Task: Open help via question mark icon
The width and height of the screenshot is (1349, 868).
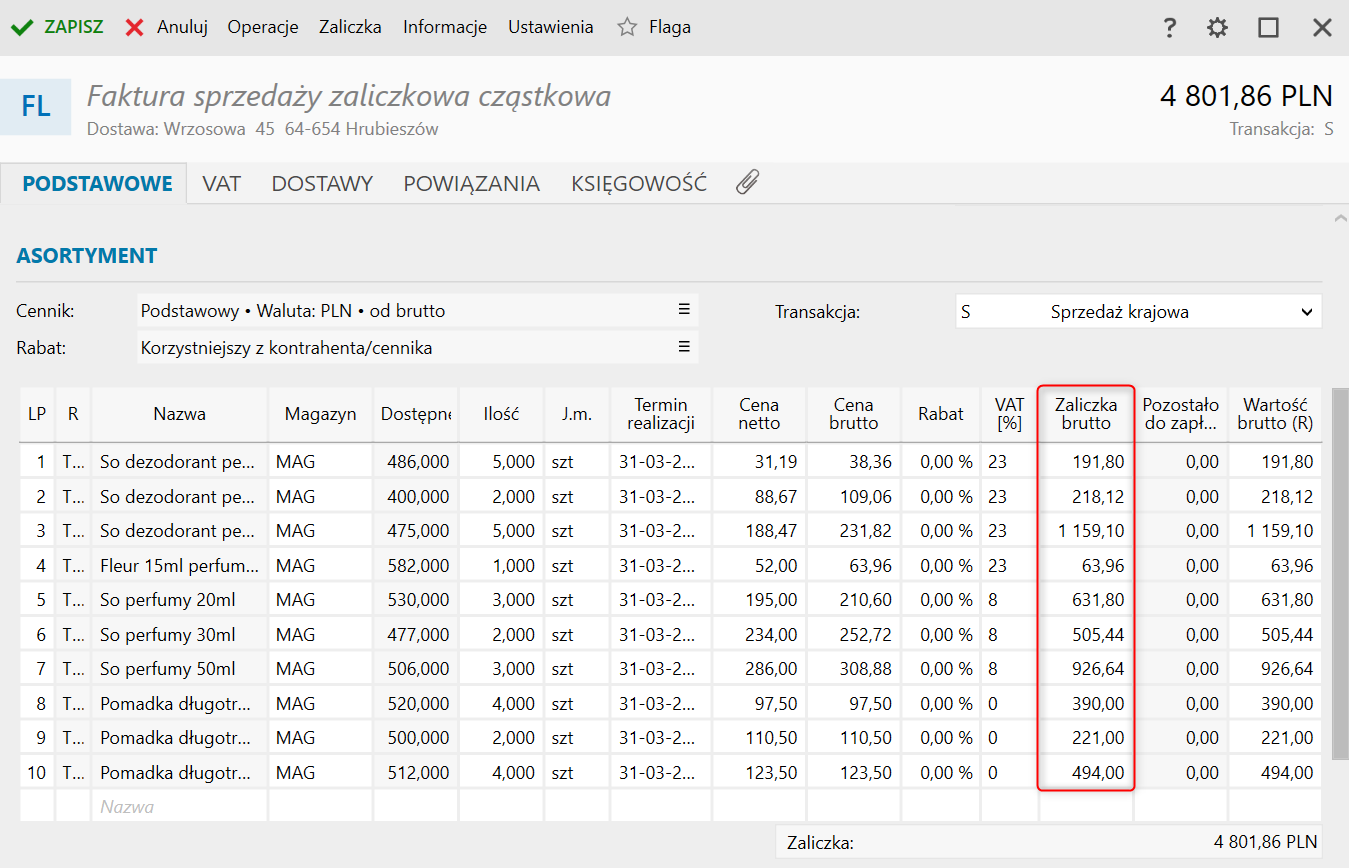Action: tap(1169, 28)
